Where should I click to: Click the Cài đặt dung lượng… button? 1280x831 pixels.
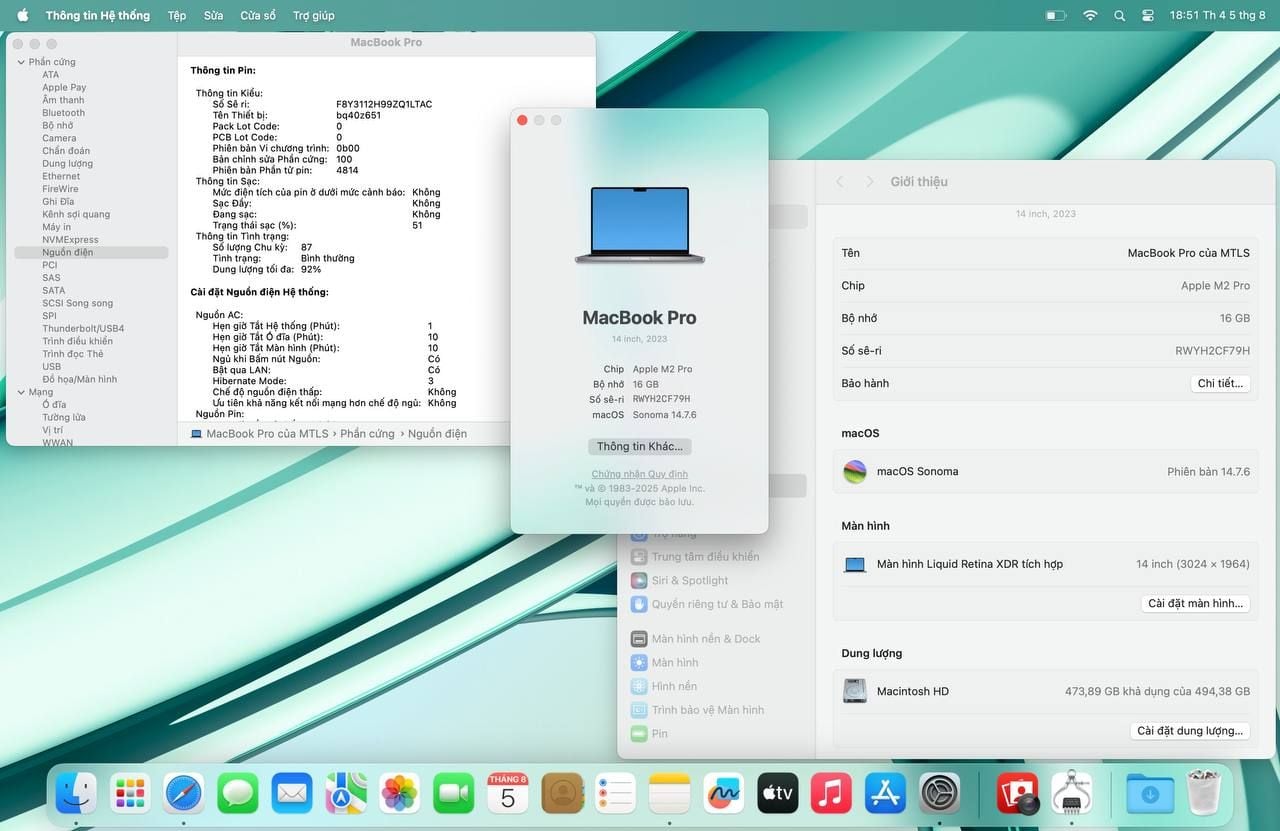(1190, 731)
